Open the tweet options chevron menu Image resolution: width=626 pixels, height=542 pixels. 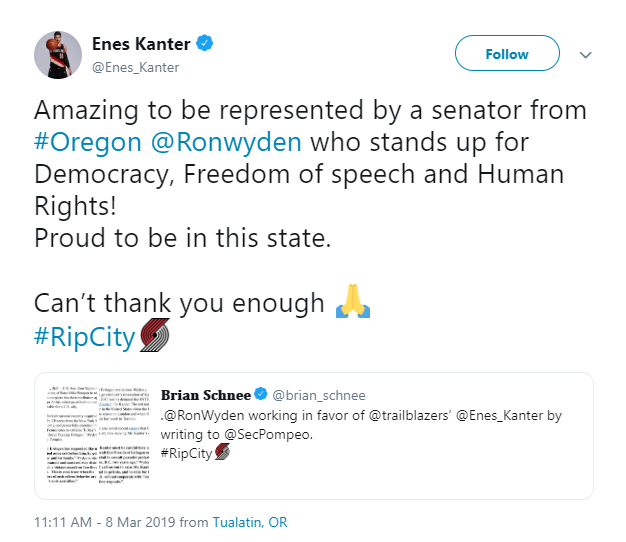click(x=586, y=54)
